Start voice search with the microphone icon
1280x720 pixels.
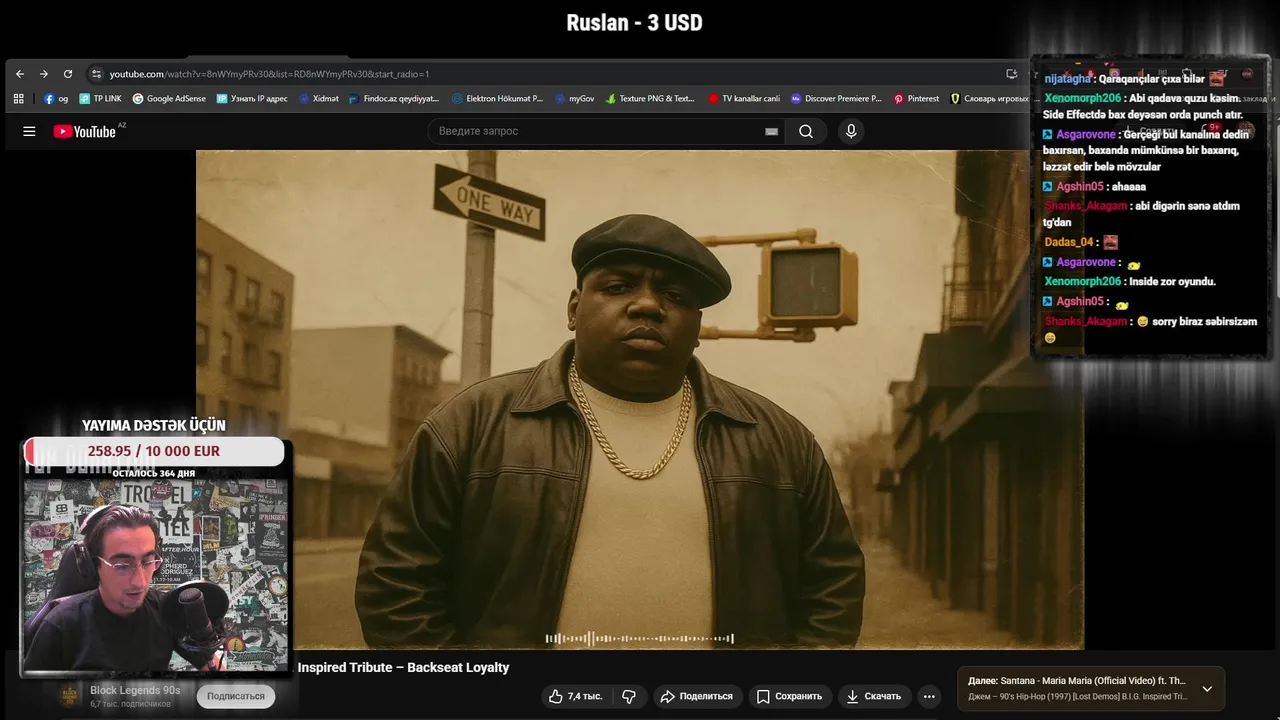[x=851, y=131]
